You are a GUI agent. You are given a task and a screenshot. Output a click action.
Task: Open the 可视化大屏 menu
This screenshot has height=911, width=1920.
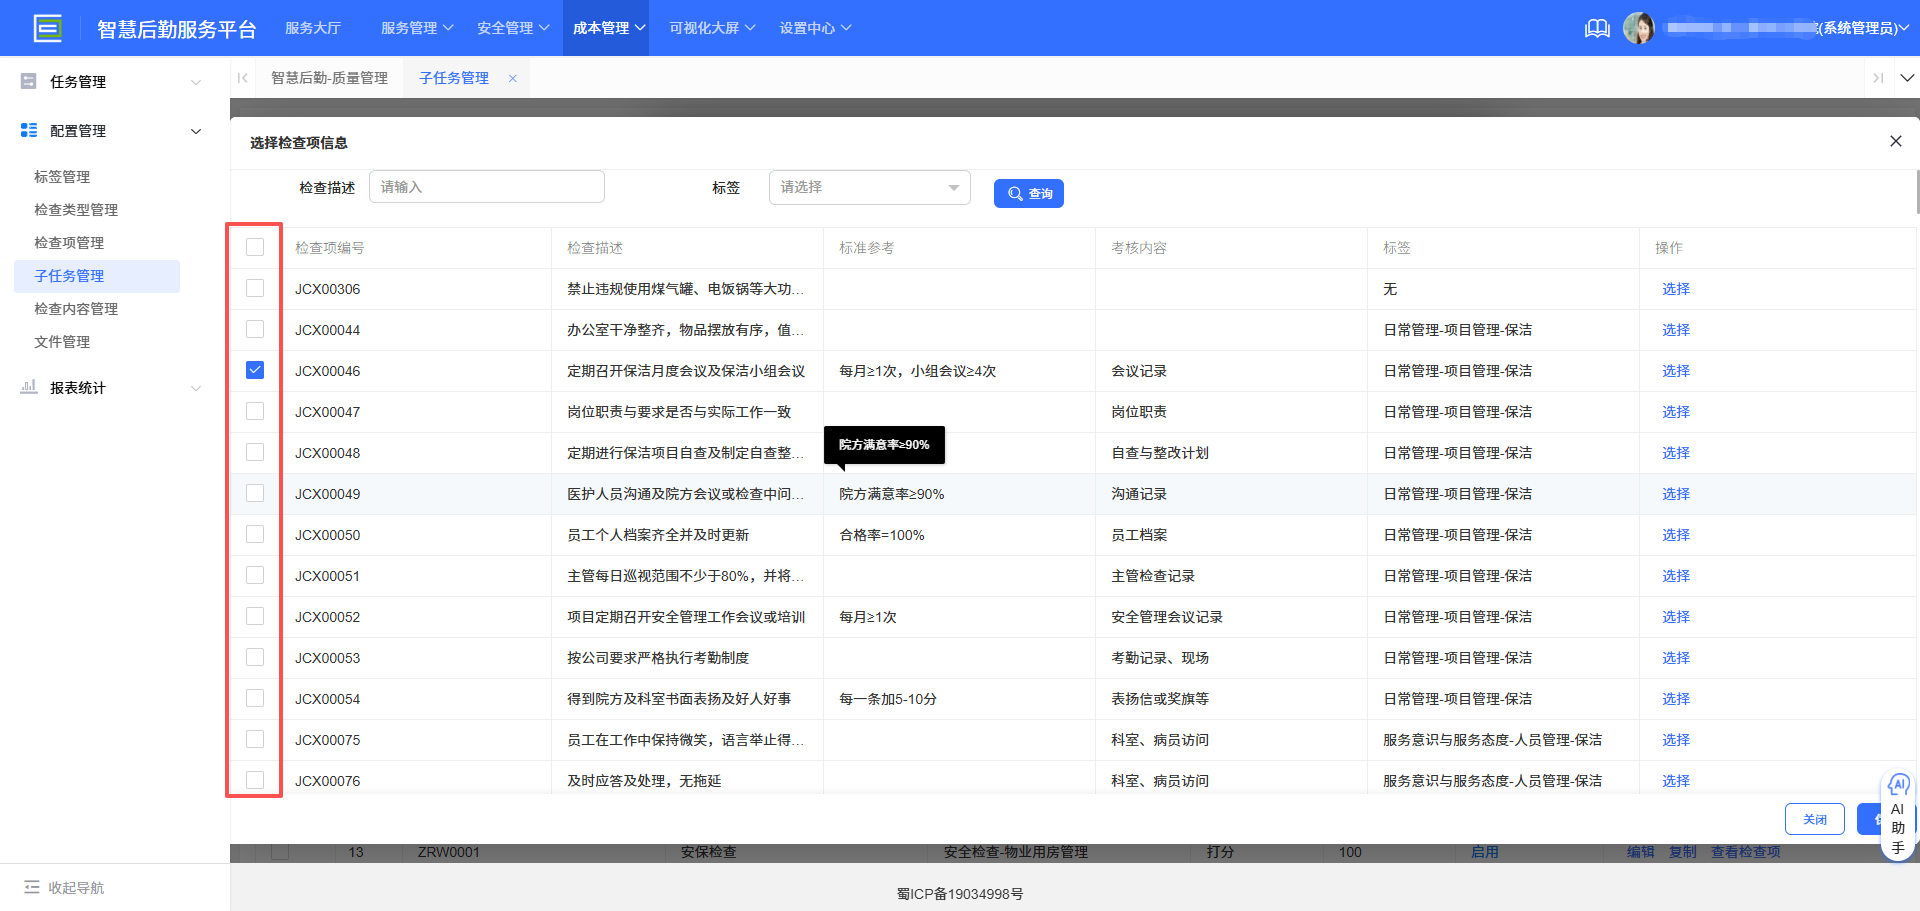coord(709,28)
